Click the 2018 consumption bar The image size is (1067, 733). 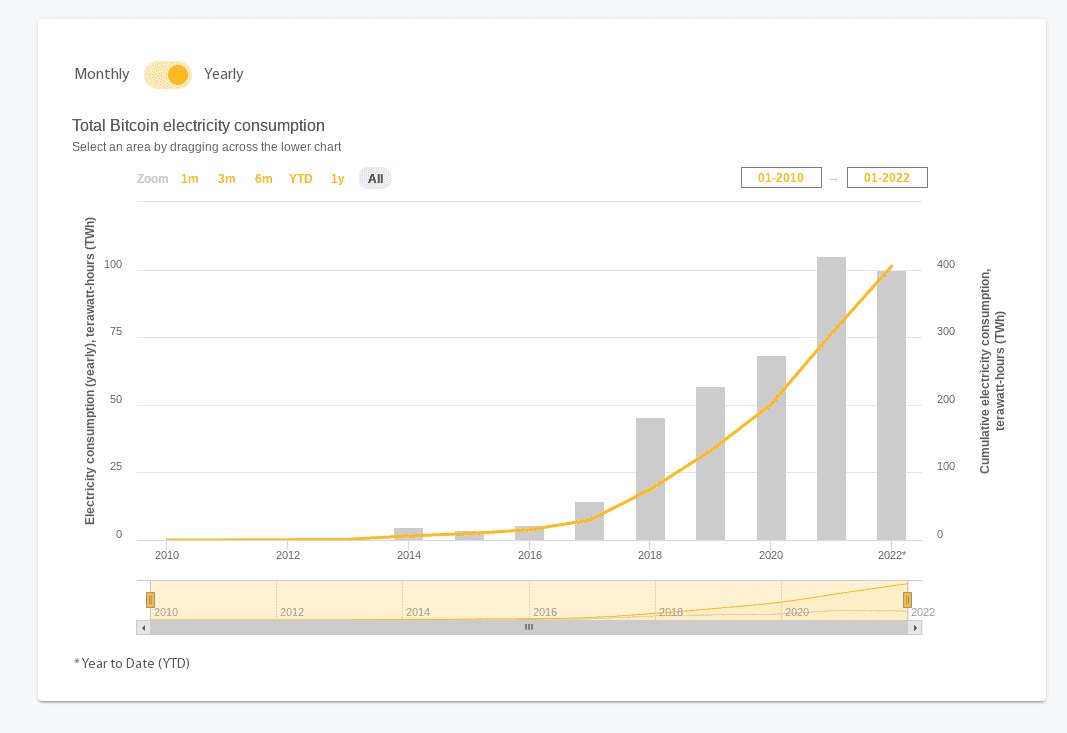[651, 479]
